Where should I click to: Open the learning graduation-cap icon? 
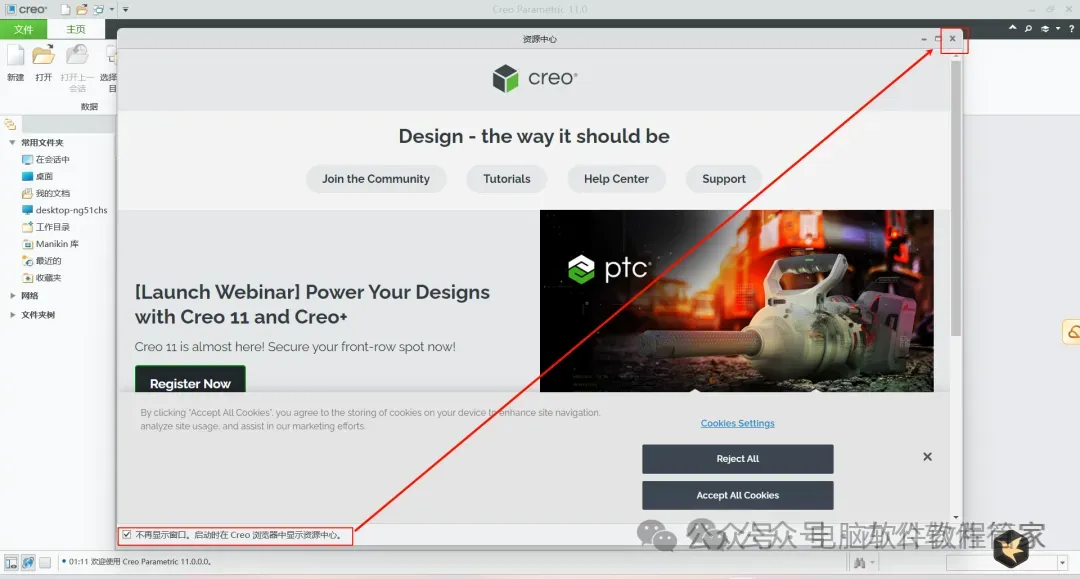point(1045,28)
